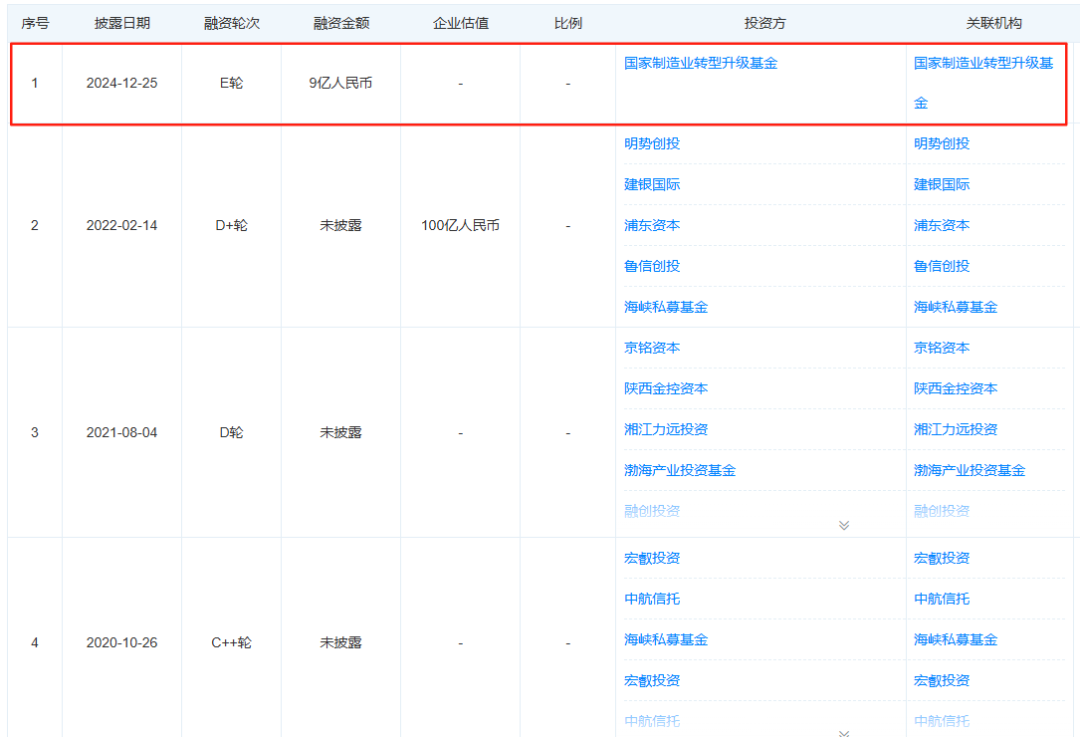Select the C++轮 round cell
This screenshot has height=737, width=1080.
pos(231,643)
